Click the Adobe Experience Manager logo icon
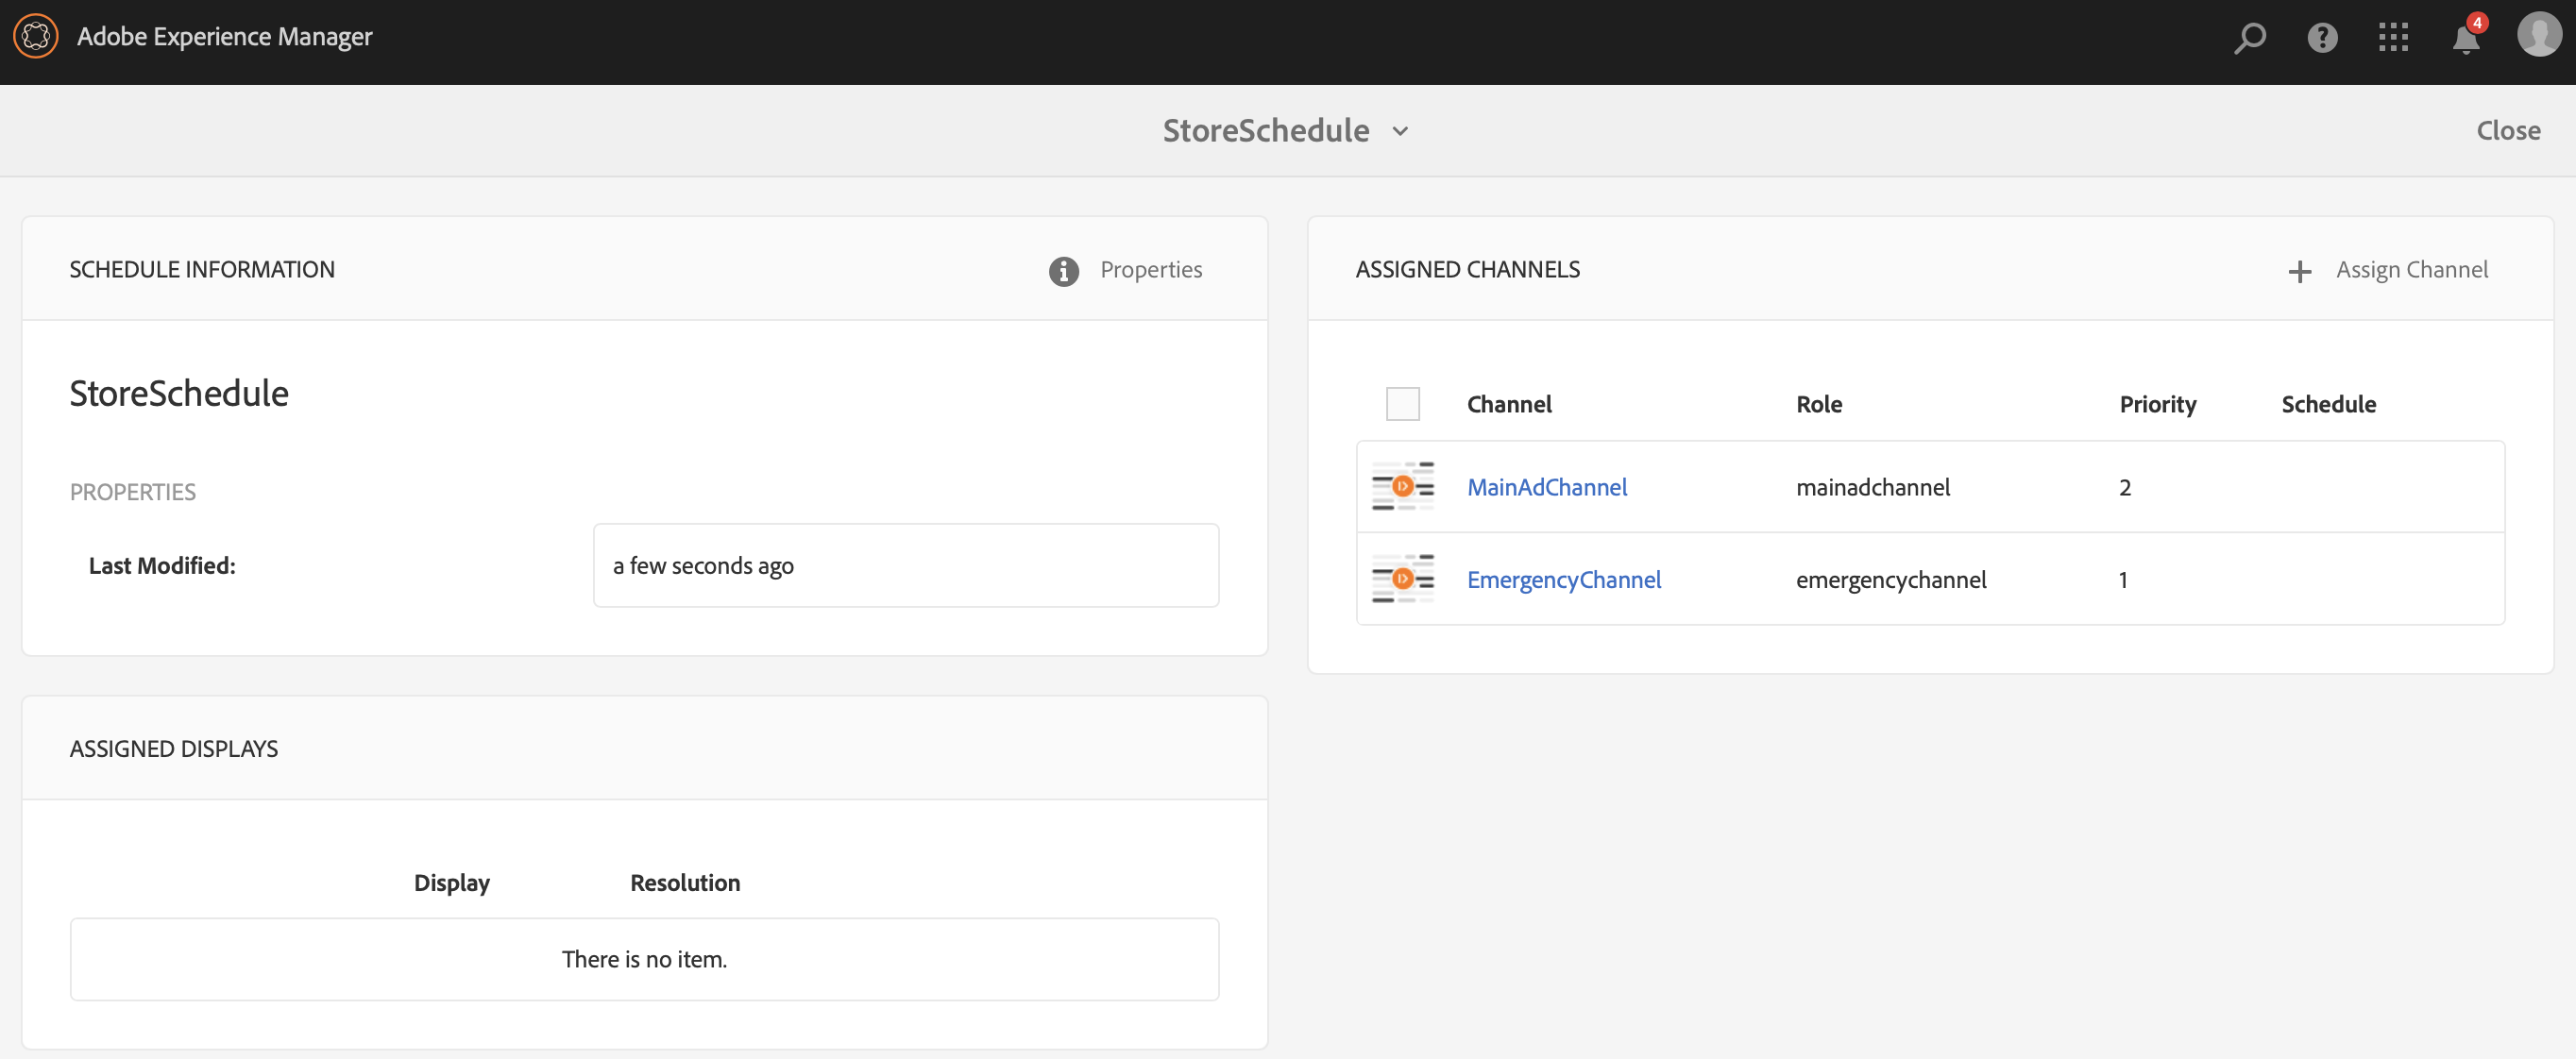2576x1059 pixels. (36, 37)
